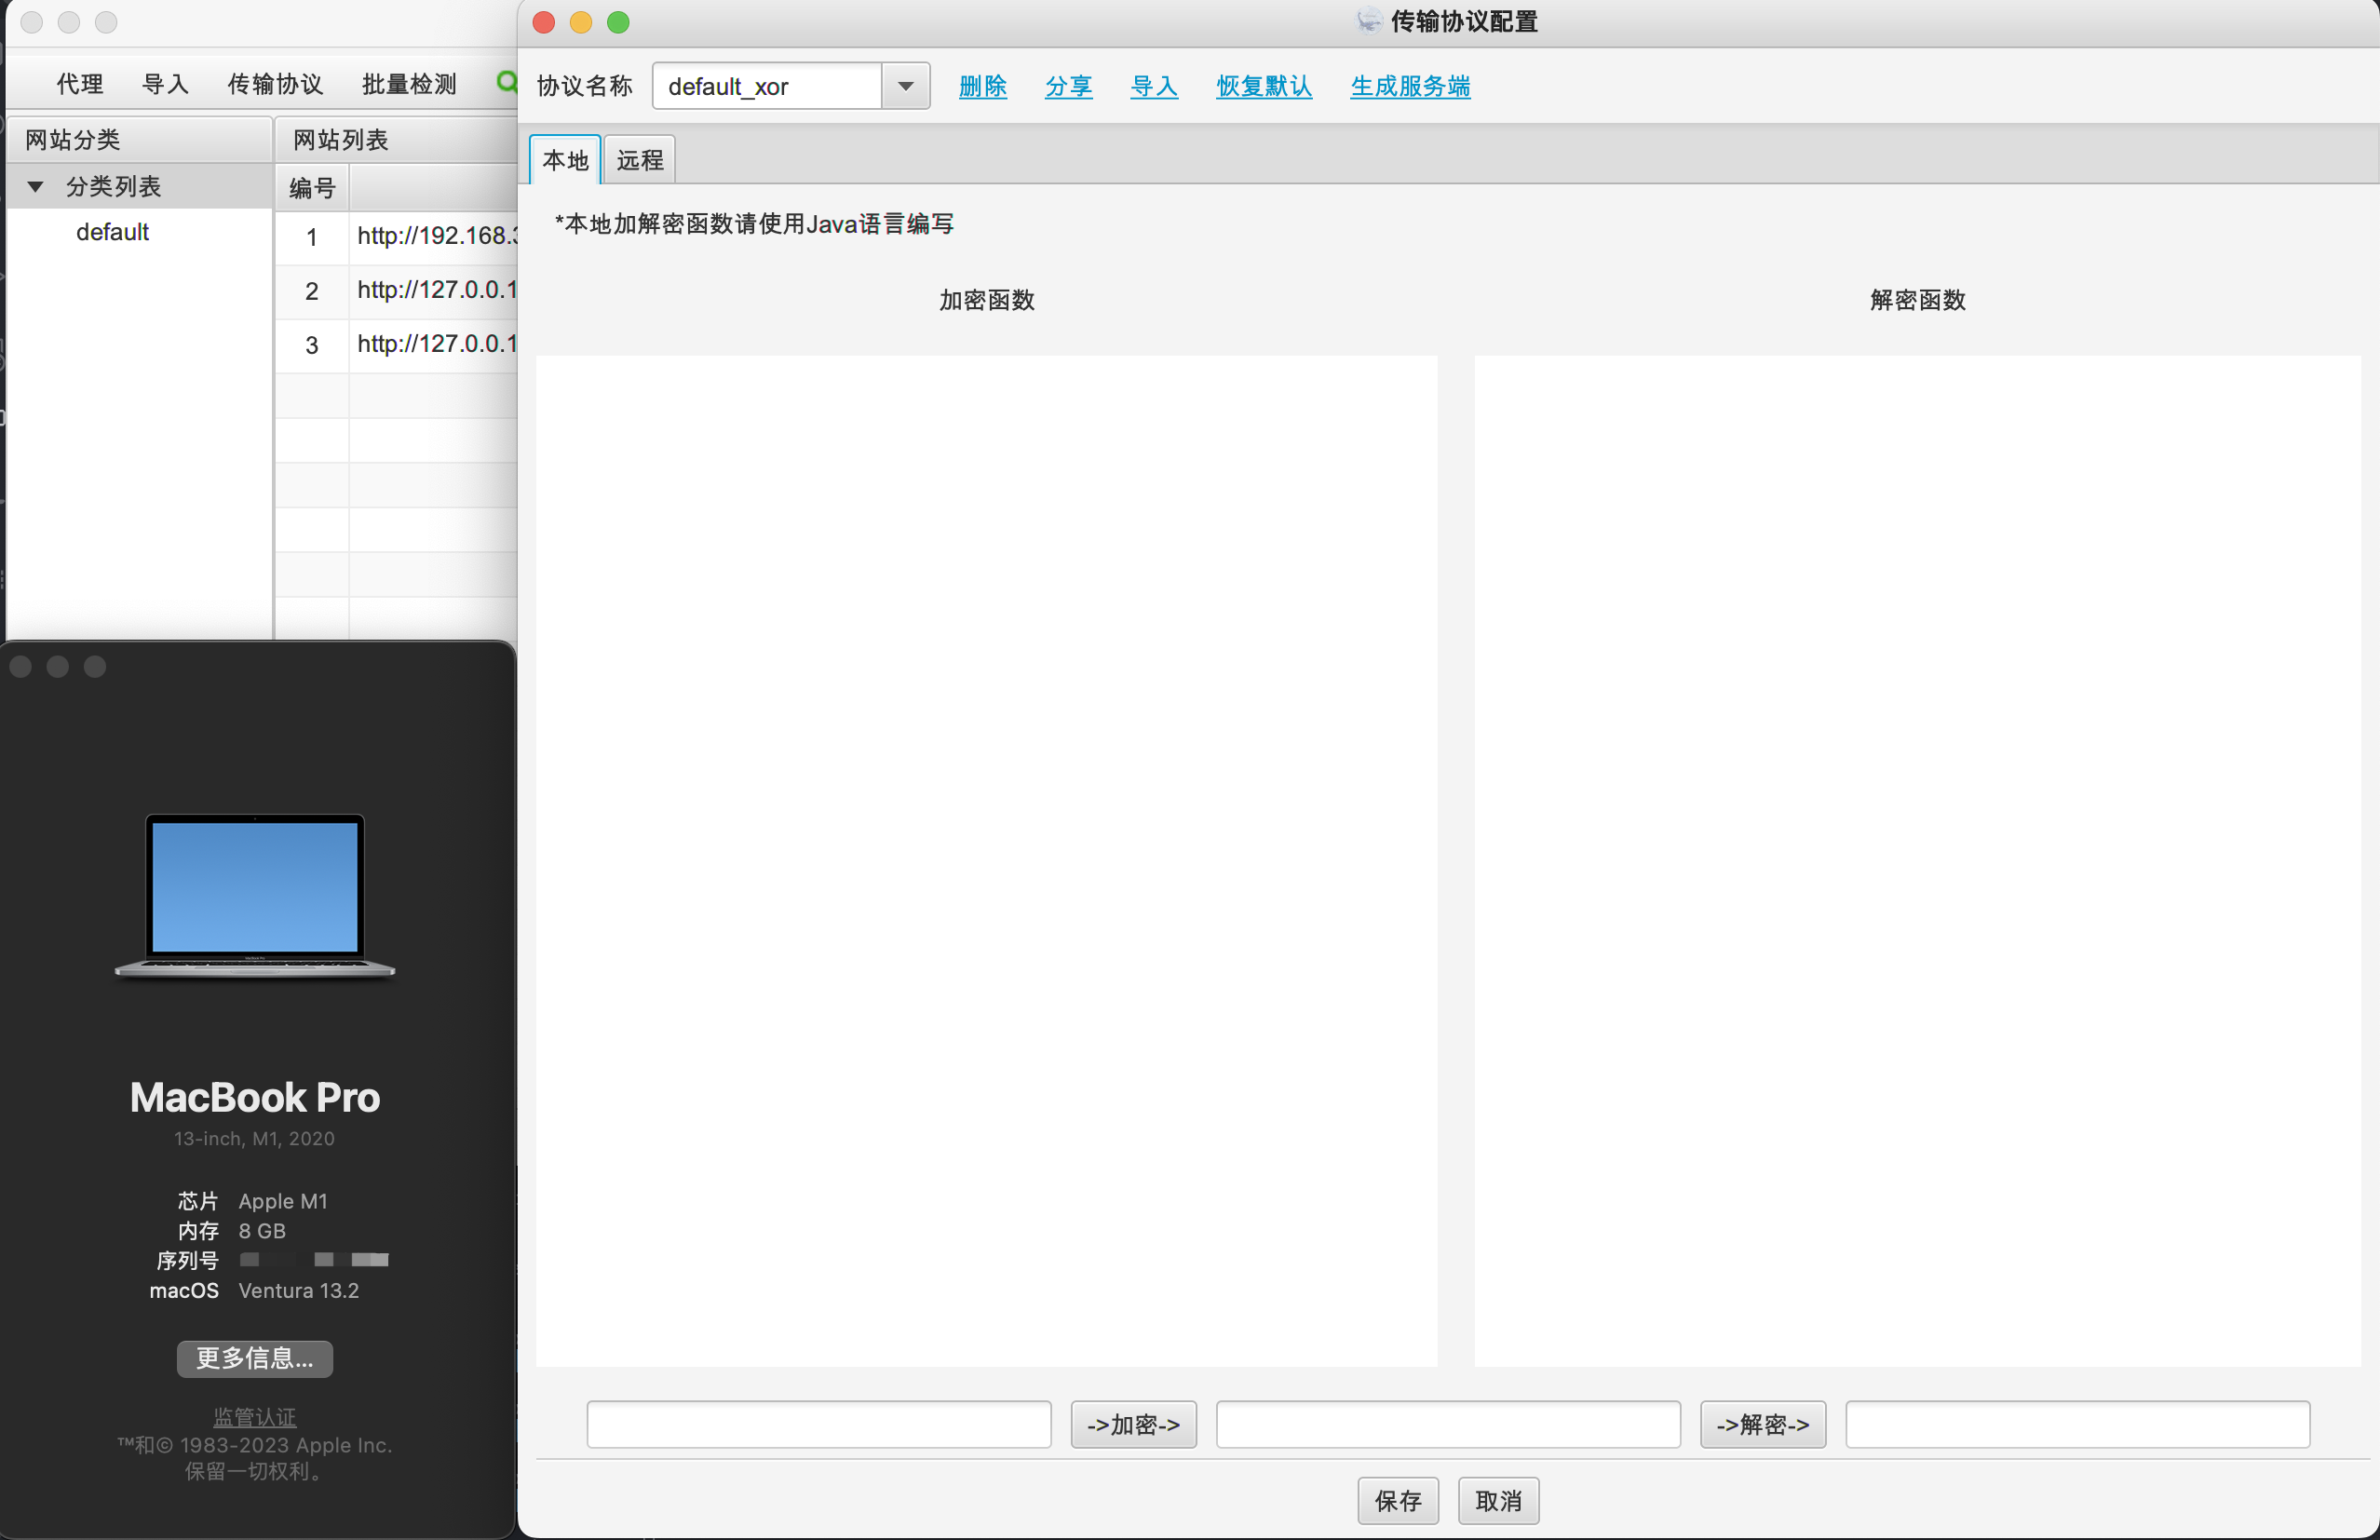Click the 监管认证 link on About window
2380x1540 pixels.
click(x=254, y=1416)
